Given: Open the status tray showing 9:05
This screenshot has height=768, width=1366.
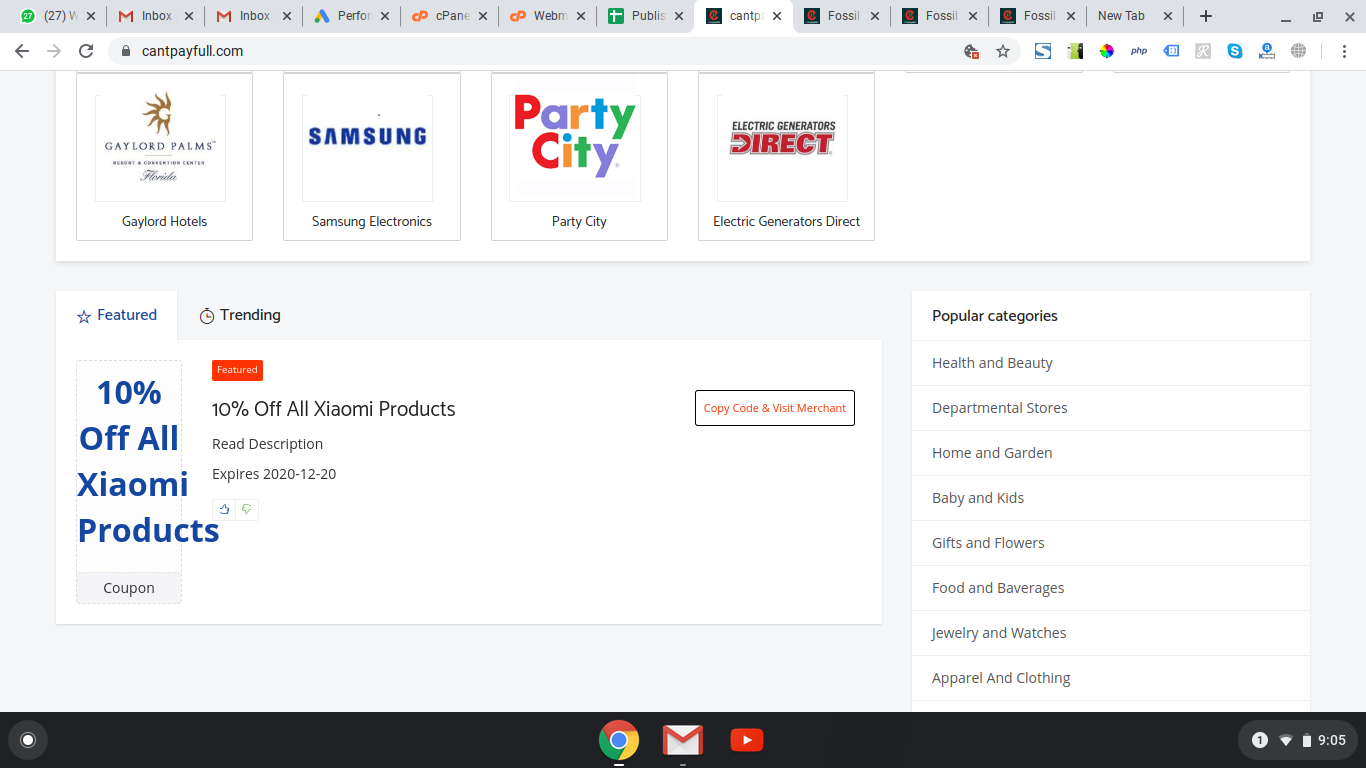Looking at the screenshot, I should click(x=1298, y=740).
